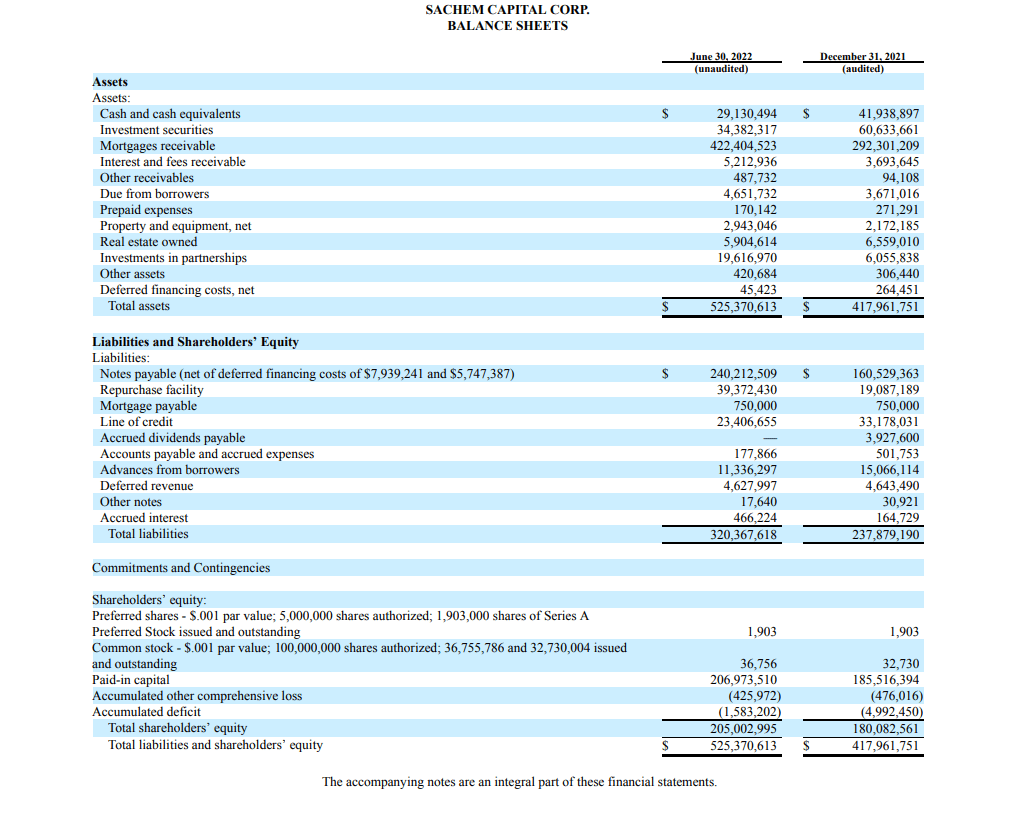Select total assets value 525,370,613

tap(743, 307)
